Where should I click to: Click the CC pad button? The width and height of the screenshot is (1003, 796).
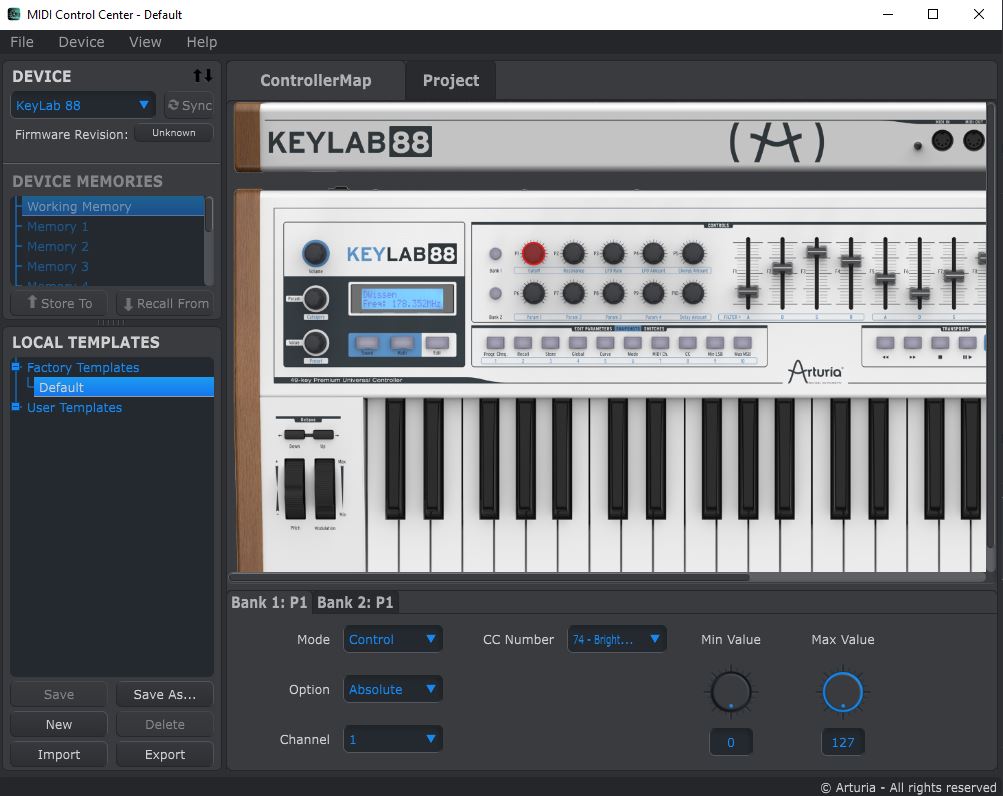pos(688,343)
